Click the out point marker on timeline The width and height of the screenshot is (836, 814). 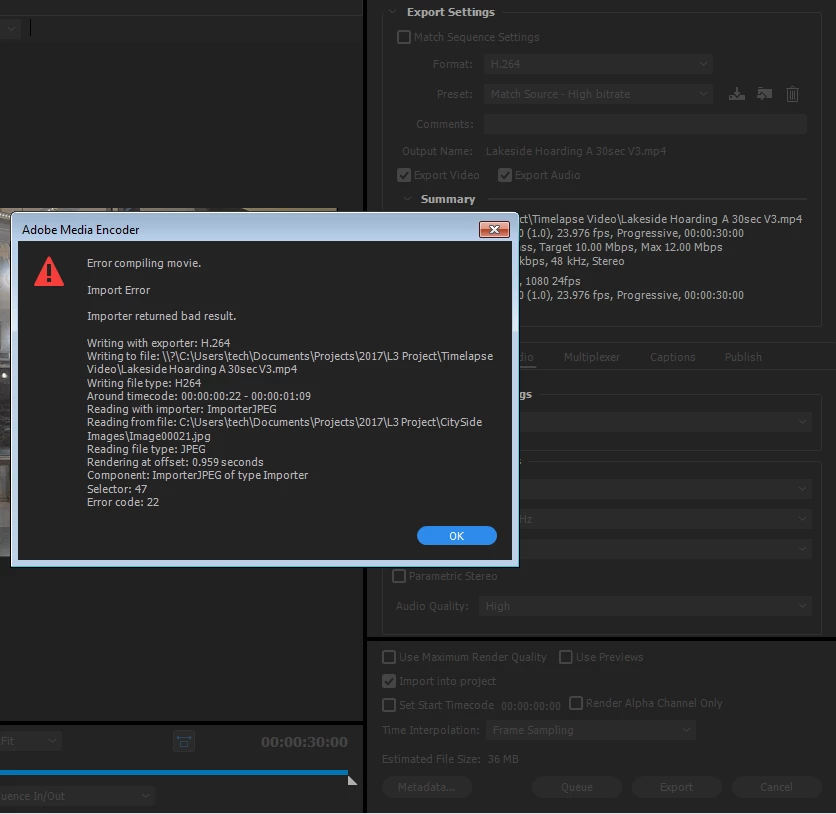coord(352,780)
